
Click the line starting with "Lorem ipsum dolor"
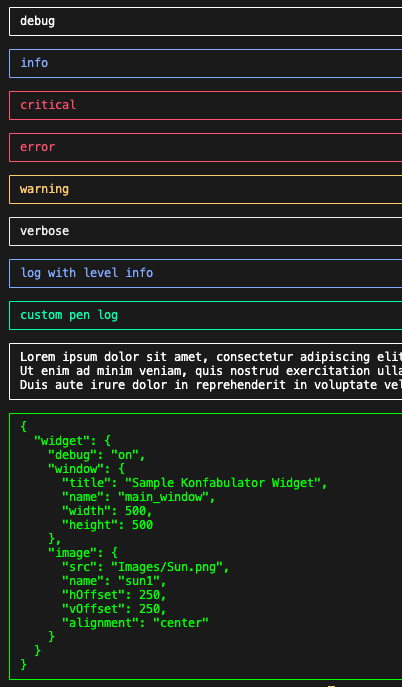[x=211, y=357]
